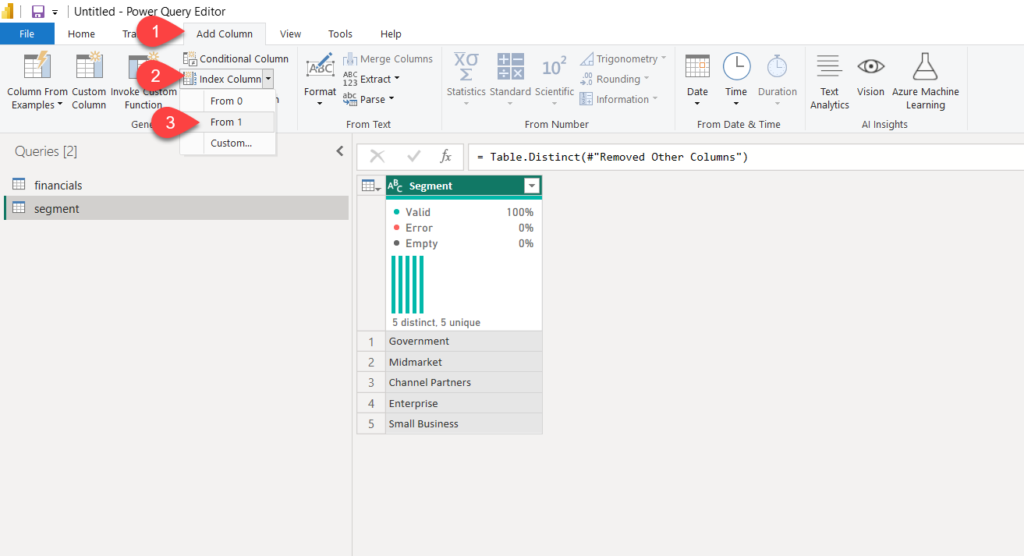
Task: Open Custom Column tool
Action: point(89,81)
